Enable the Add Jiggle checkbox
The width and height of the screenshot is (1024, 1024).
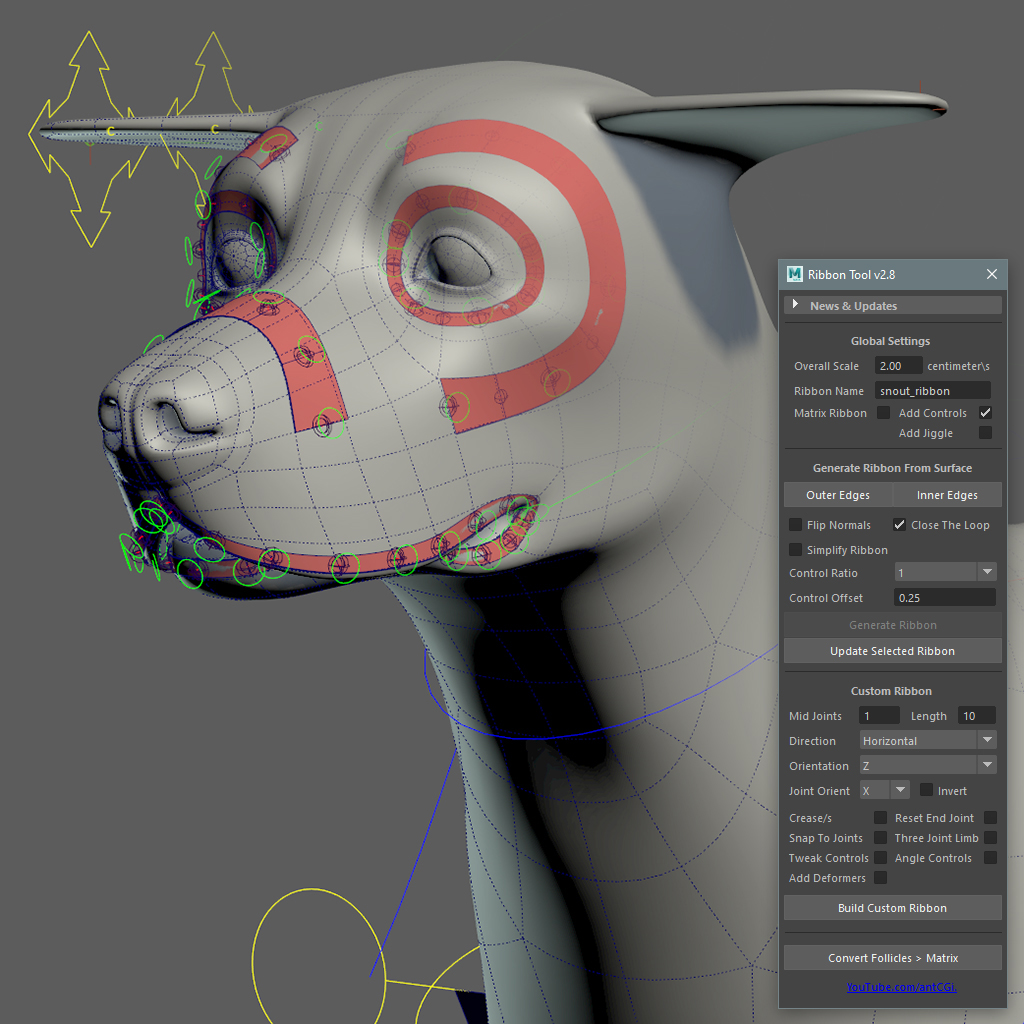pyautogui.click(x=985, y=433)
